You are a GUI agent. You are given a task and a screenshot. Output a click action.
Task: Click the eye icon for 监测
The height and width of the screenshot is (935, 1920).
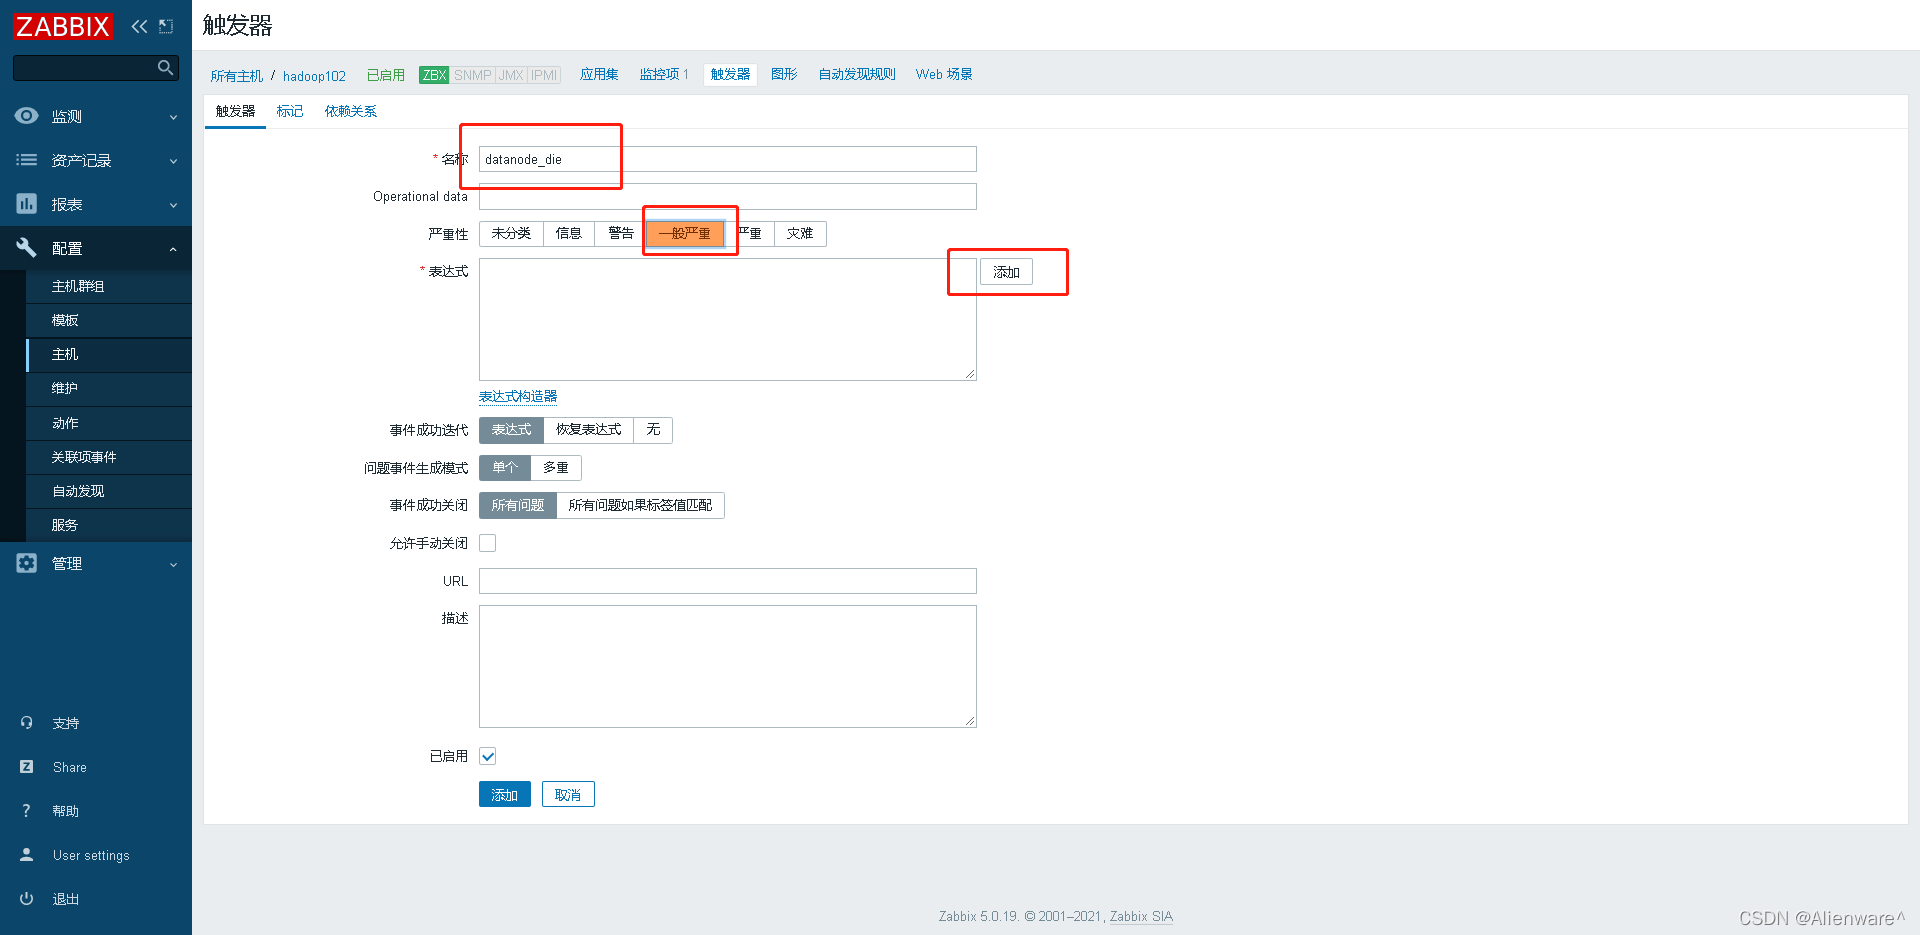coord(27,116)
